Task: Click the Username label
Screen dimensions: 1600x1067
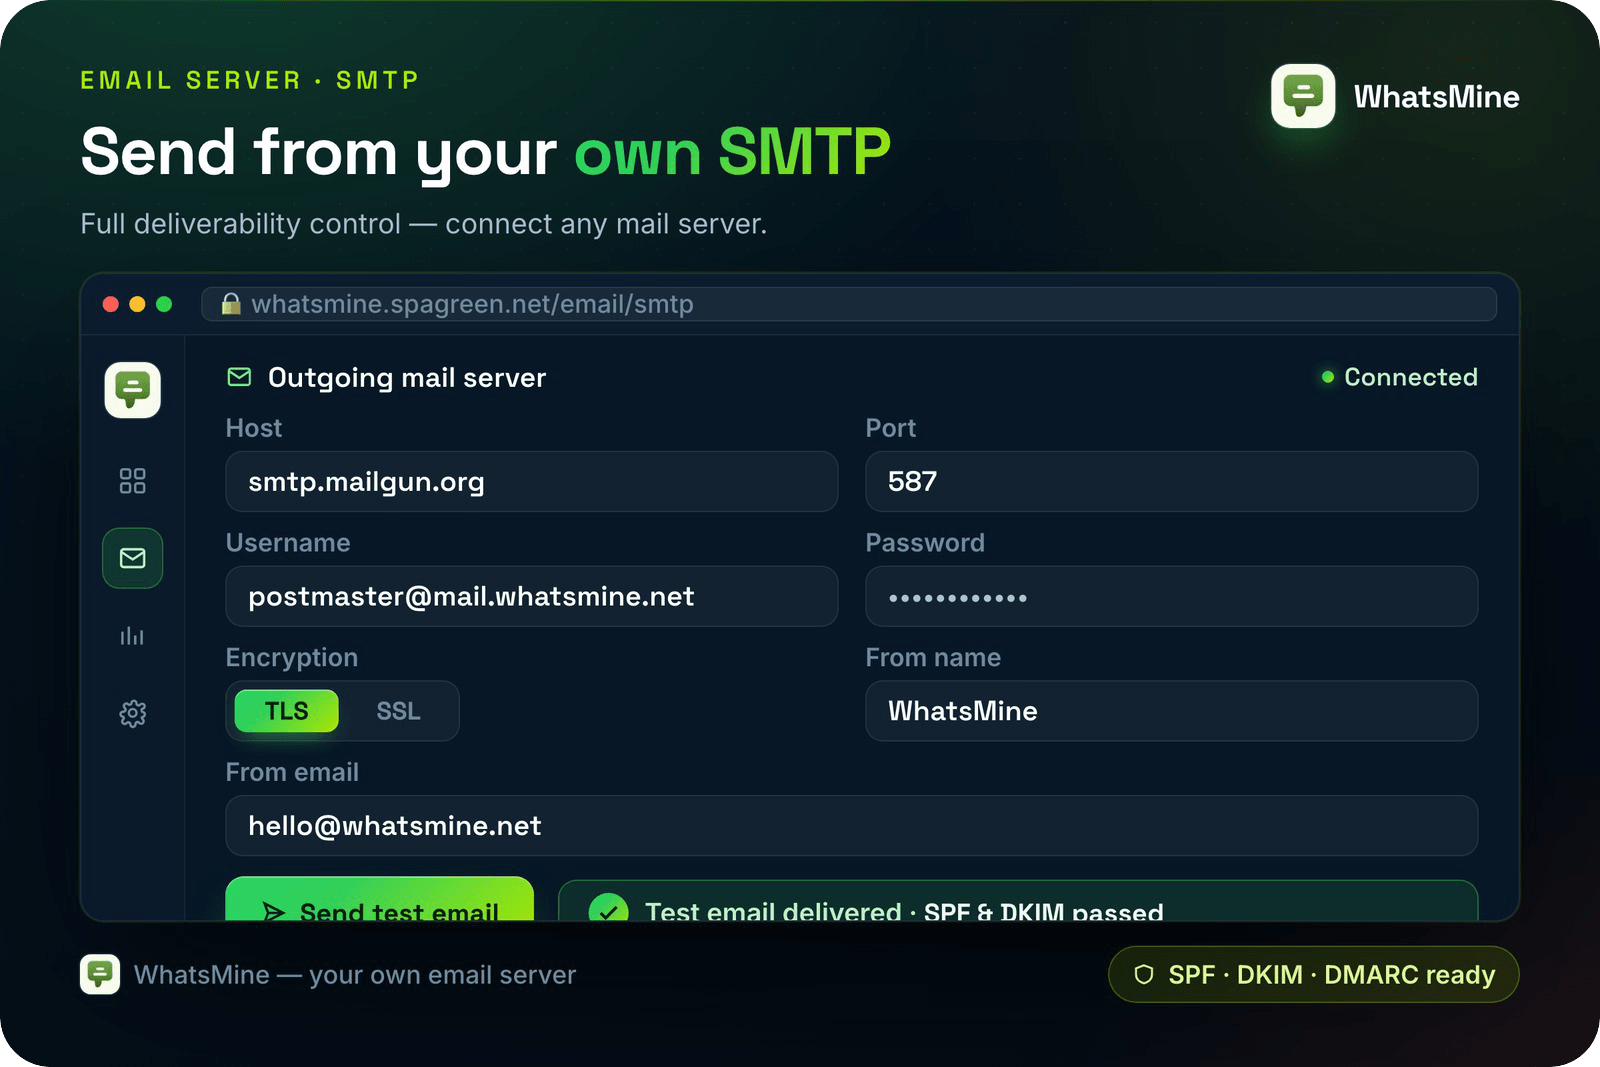Action: pyautogui.click(x=288, y=543)
